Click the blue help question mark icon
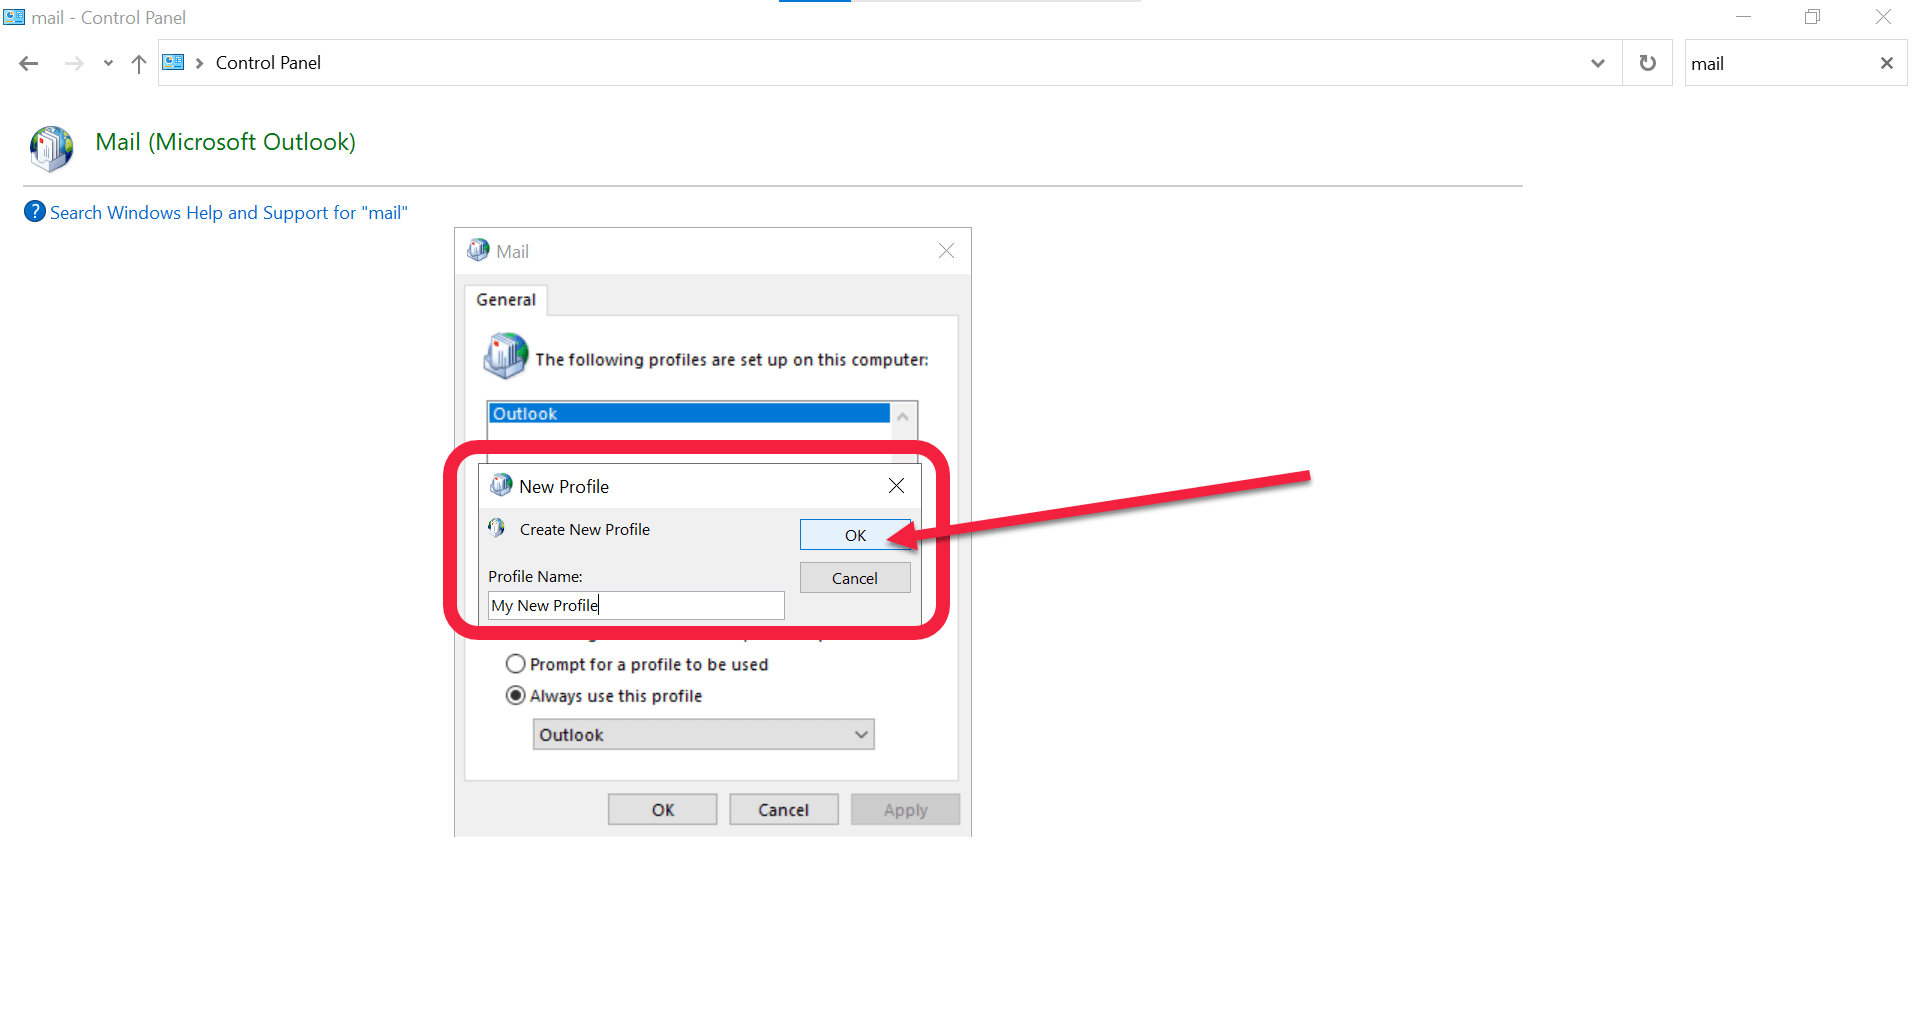 [x=35, y=211]
